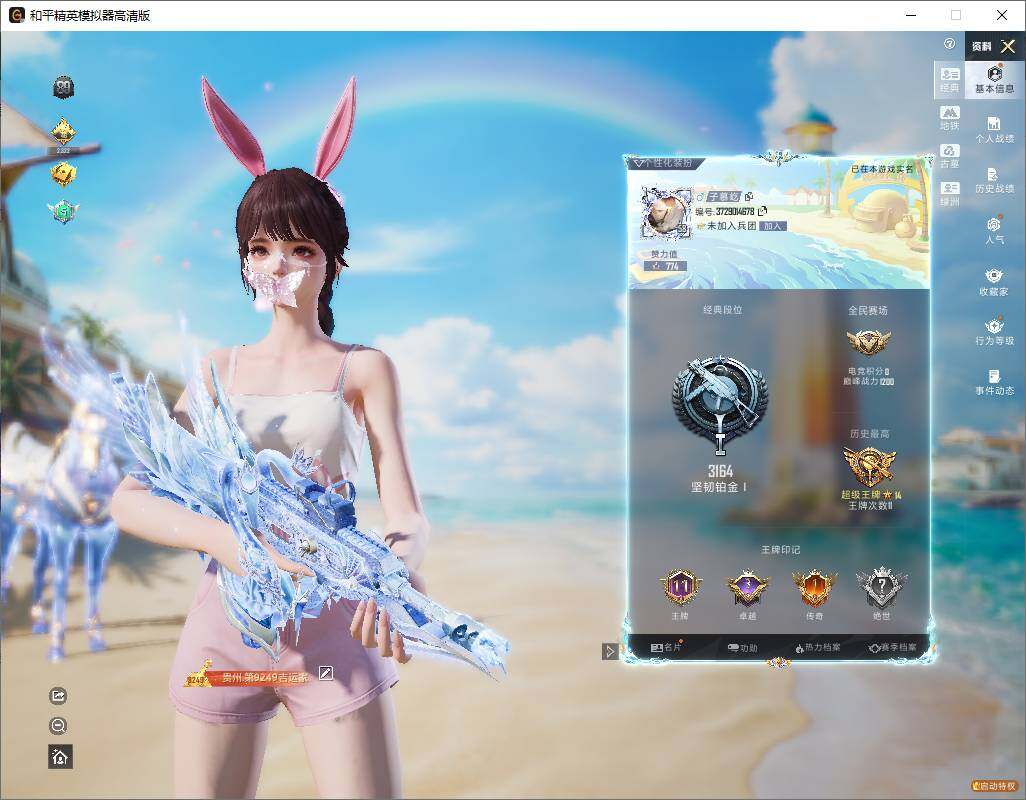The width and height of the screenshot is (1026, 800).
Task: Click the gold hexagon badge at left
Action: pyautogui.click(x=63, y=174)
